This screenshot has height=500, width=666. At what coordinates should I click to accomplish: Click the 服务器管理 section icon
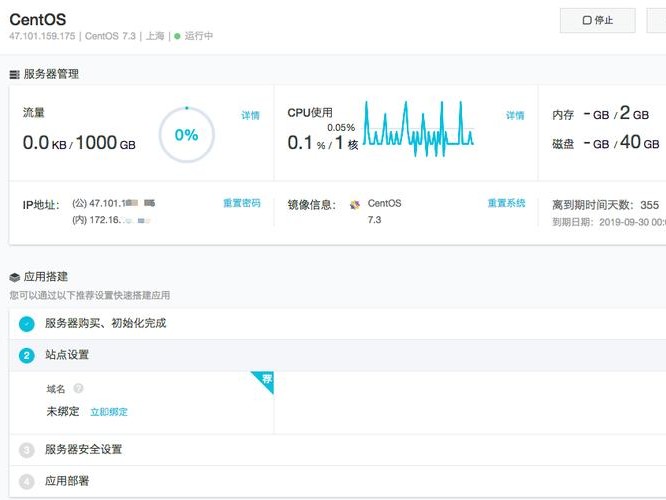pyautogui.click(x=14, y=75)
